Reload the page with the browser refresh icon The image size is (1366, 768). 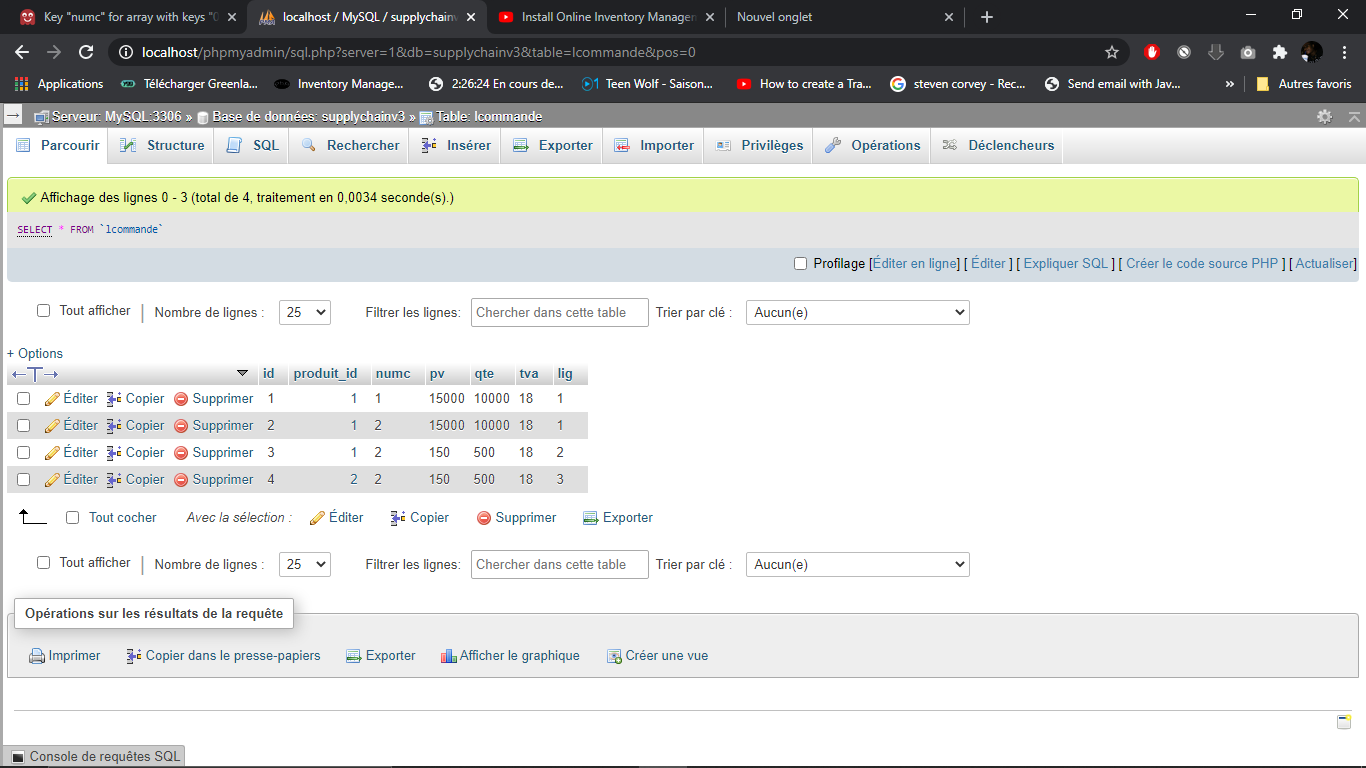[86, 52]
